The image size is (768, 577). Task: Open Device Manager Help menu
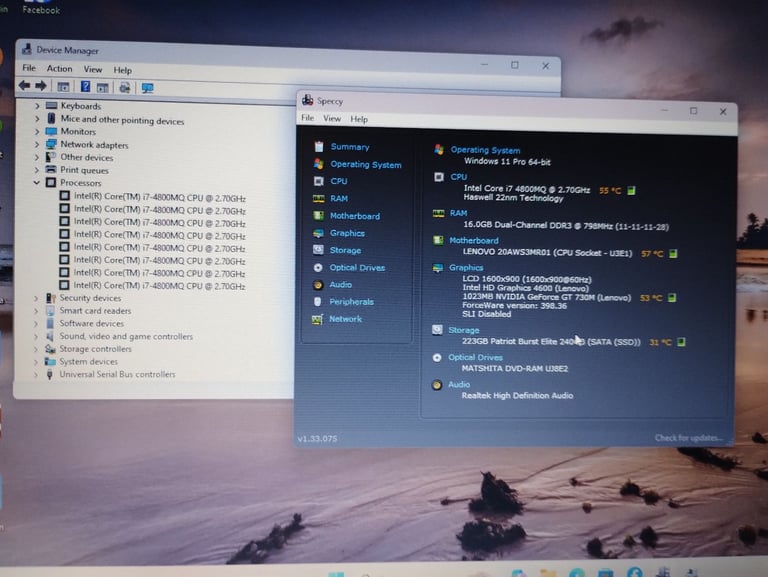pyautogui.click(x=122, y=70)
